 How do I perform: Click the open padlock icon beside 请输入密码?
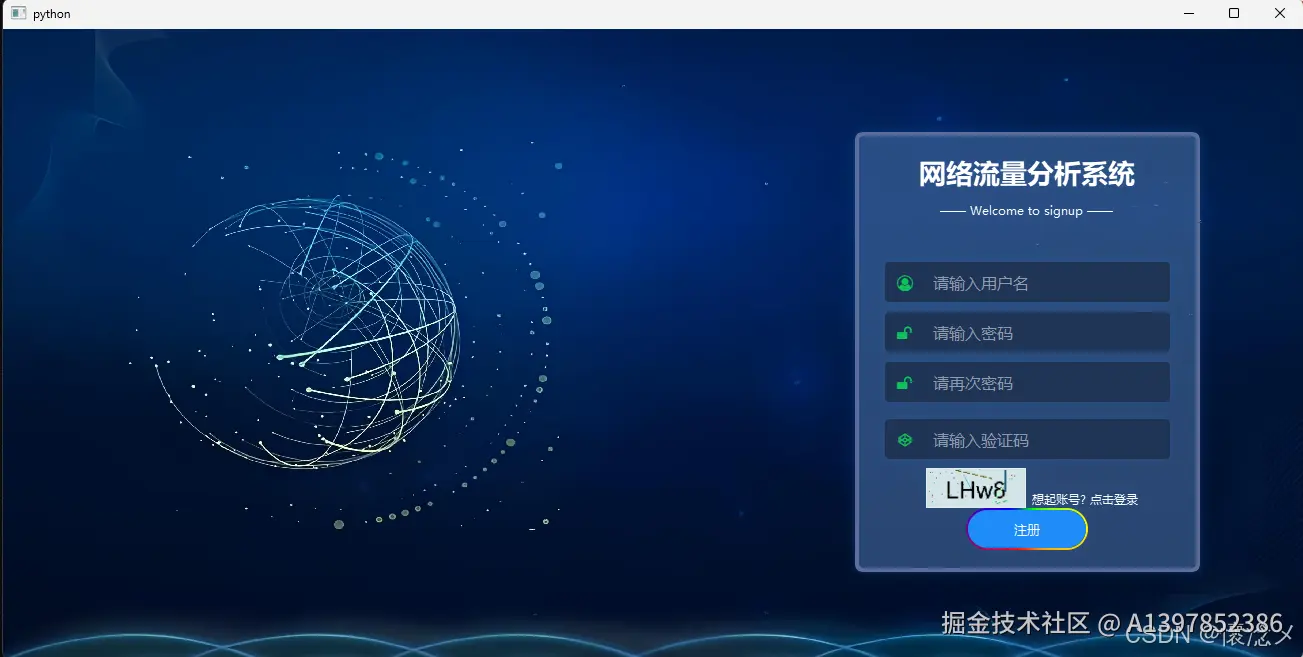[x=906, y=332]
